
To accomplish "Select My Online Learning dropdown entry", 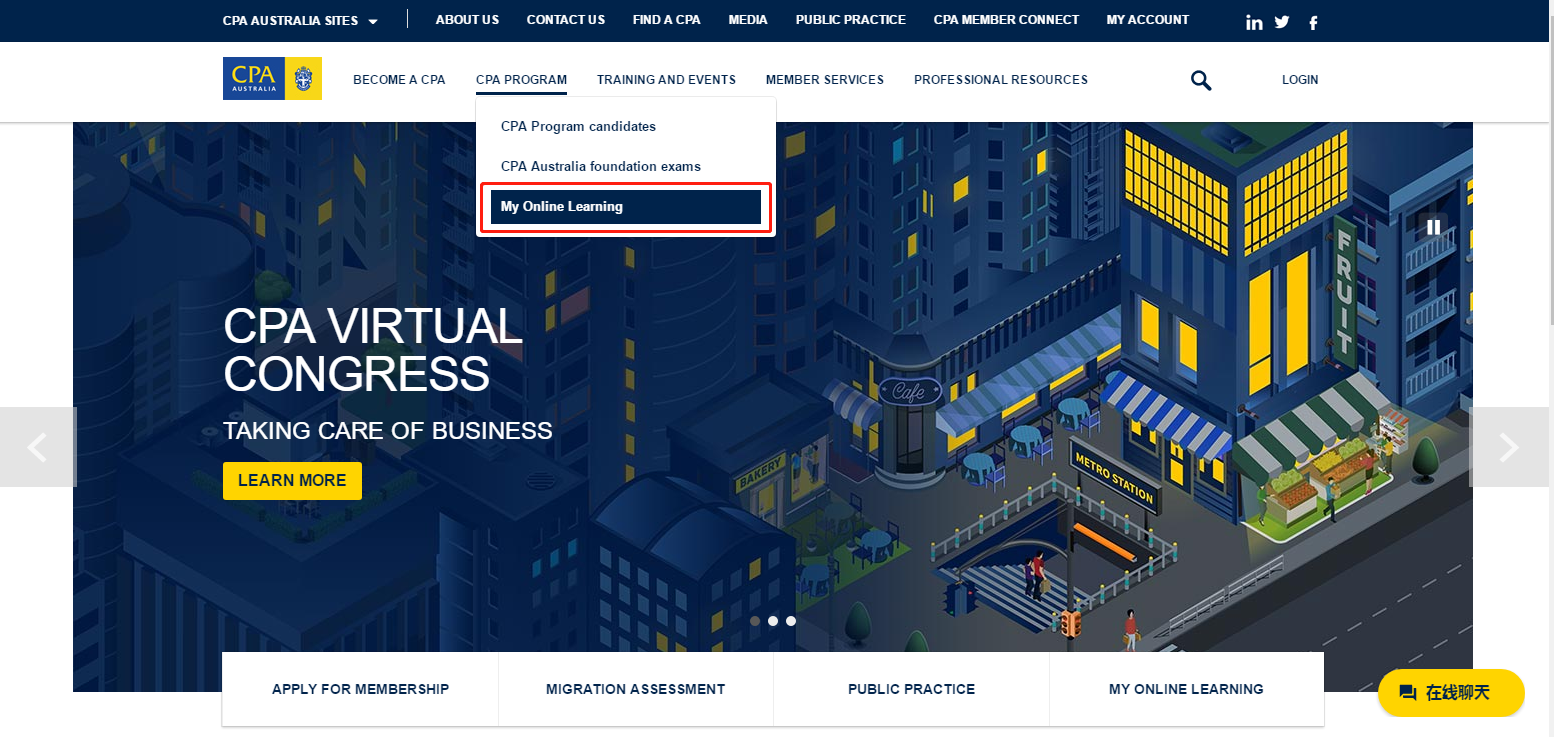I will point(626,207).
